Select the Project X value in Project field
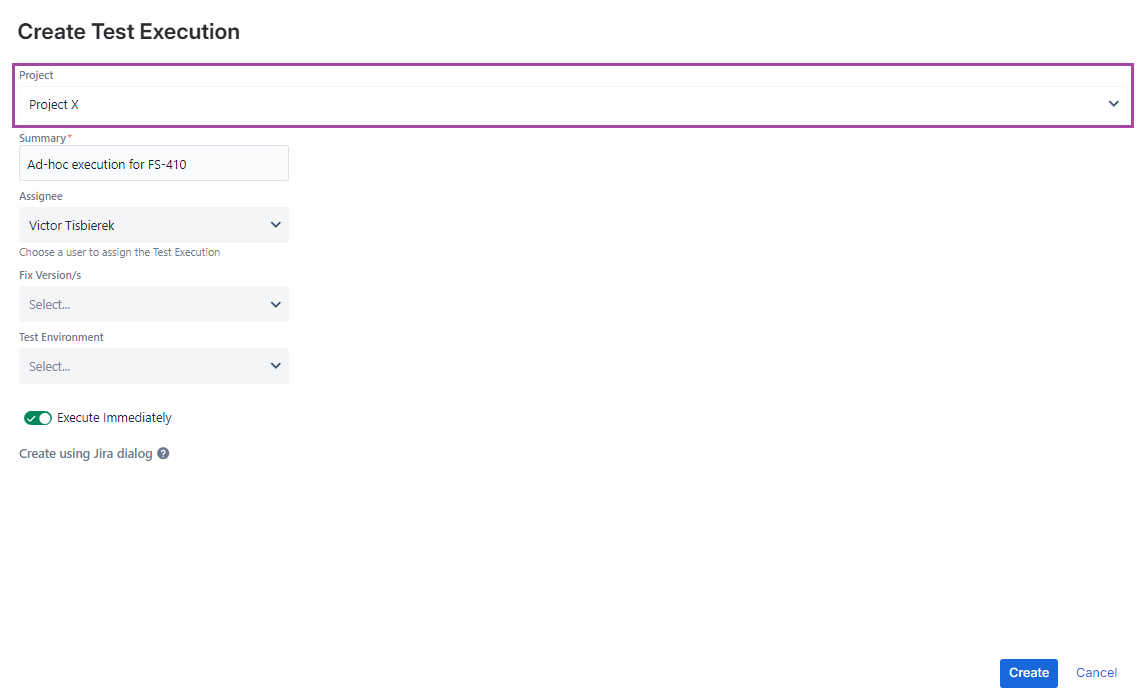 point(54,104)
